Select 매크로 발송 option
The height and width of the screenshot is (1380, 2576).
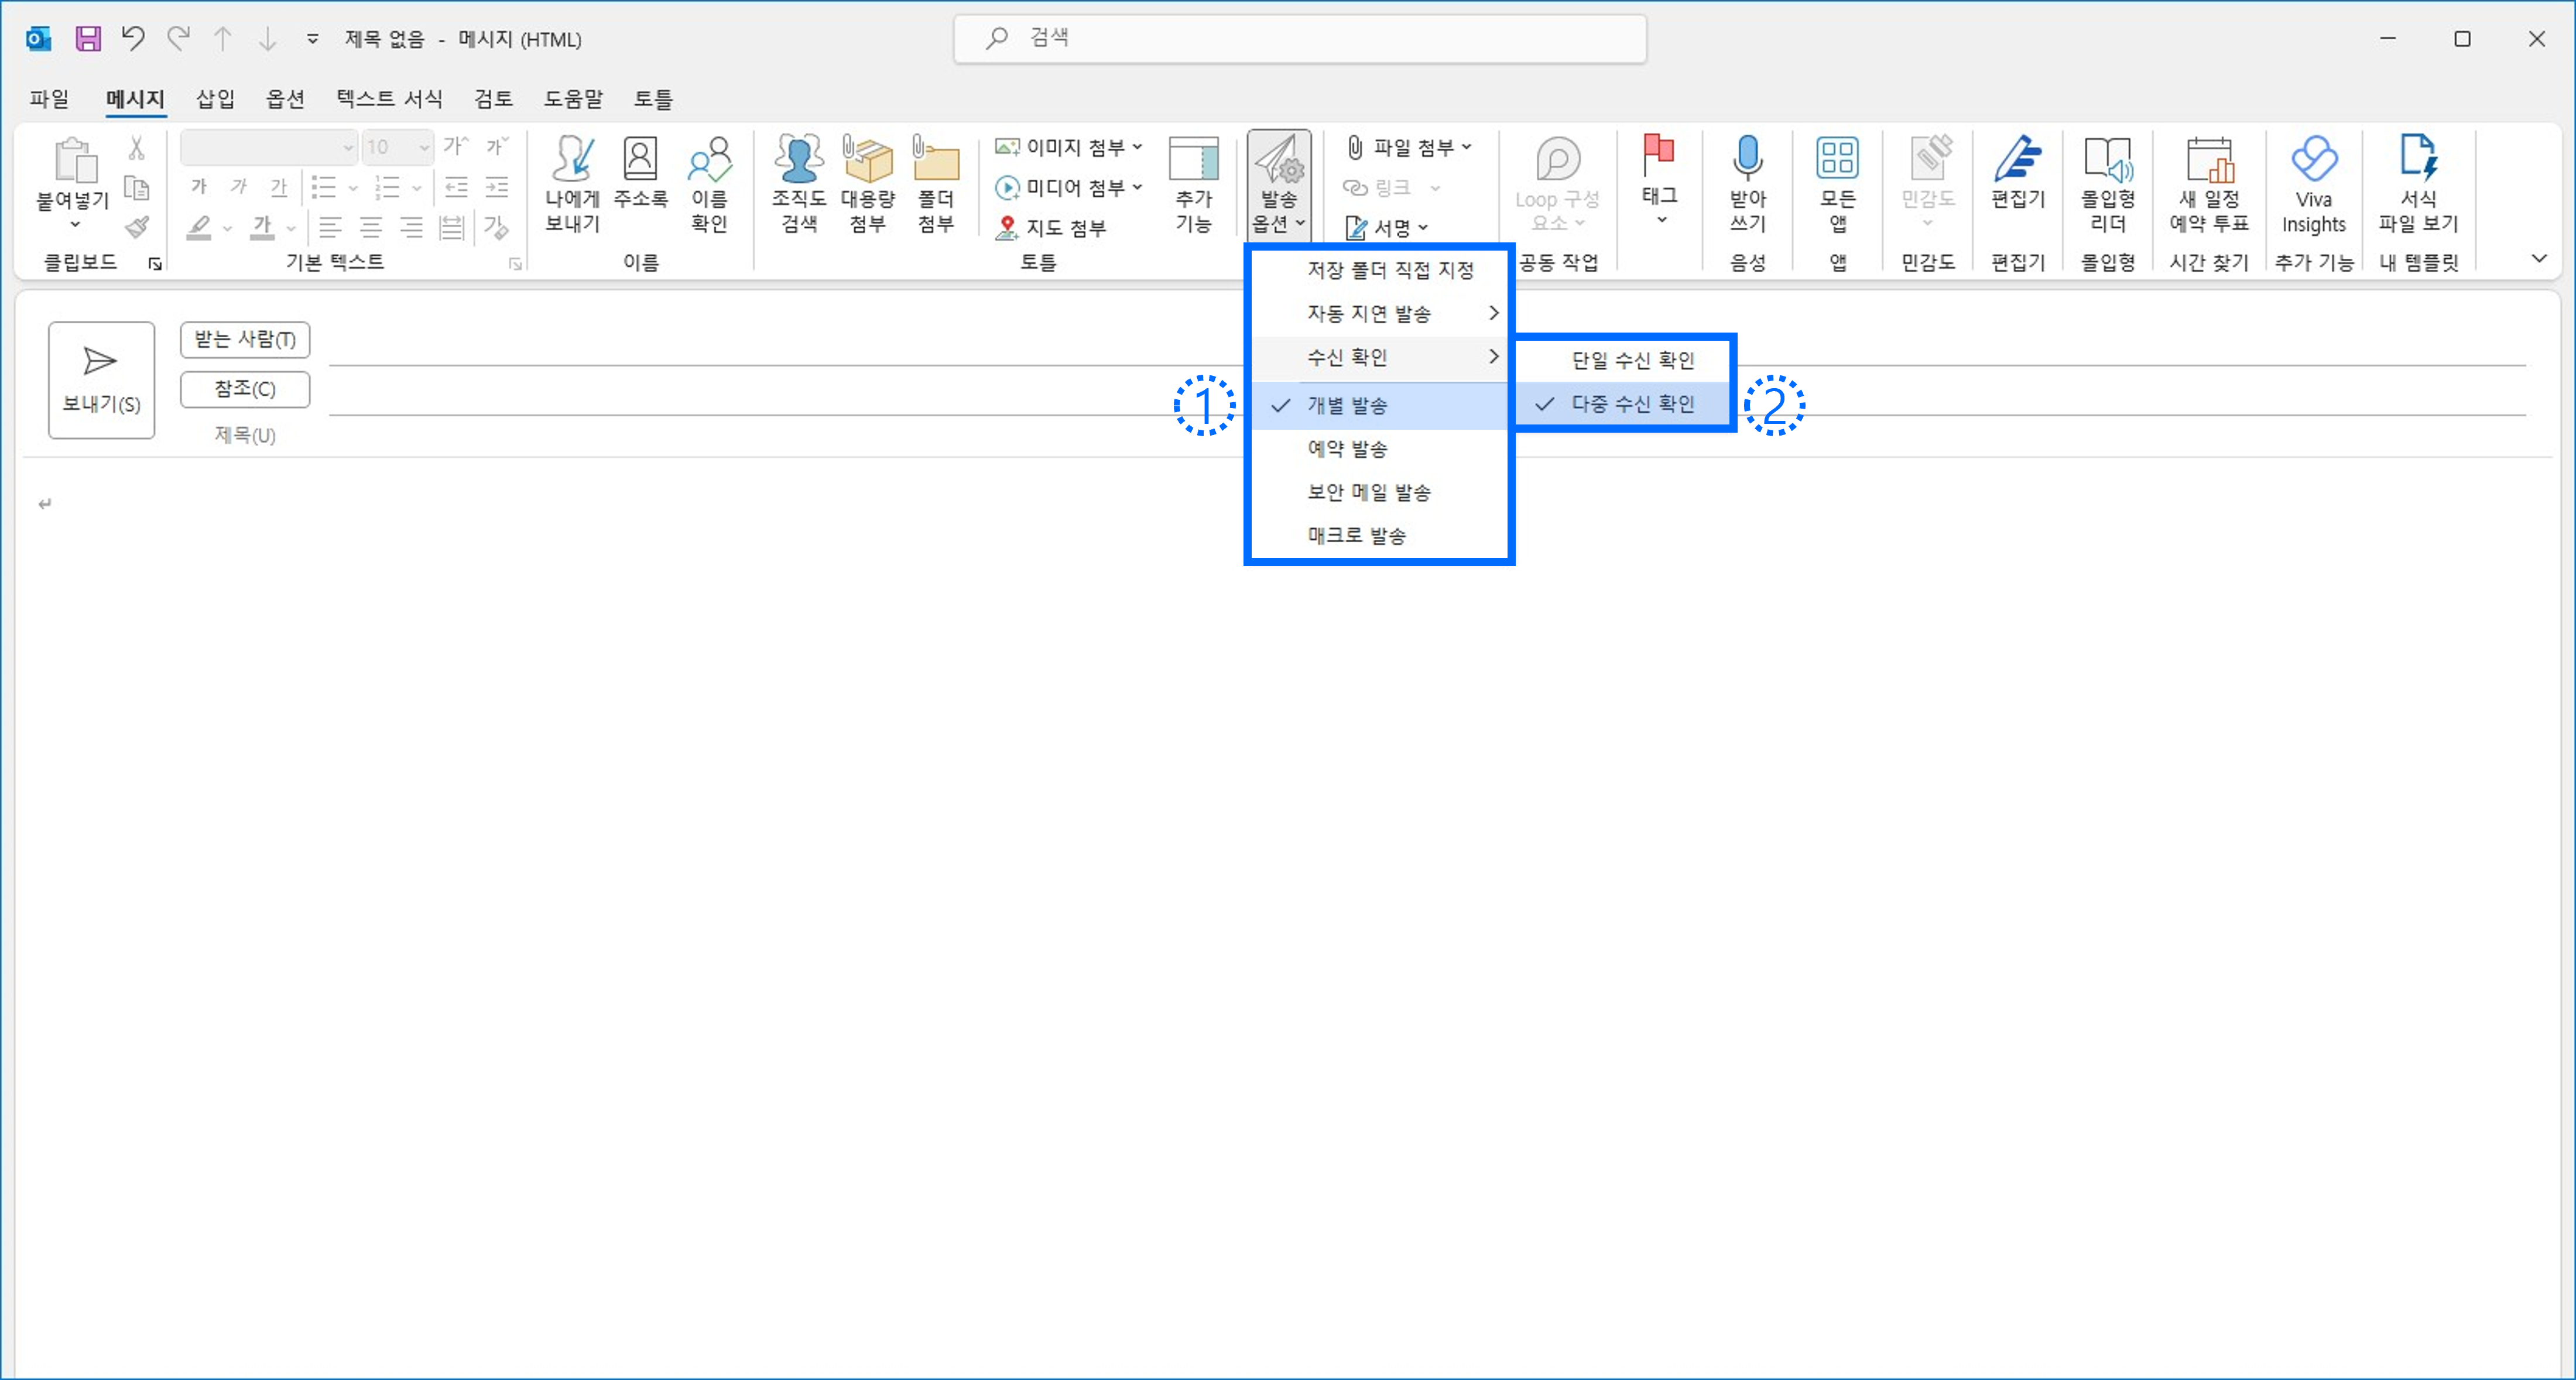1379,536
